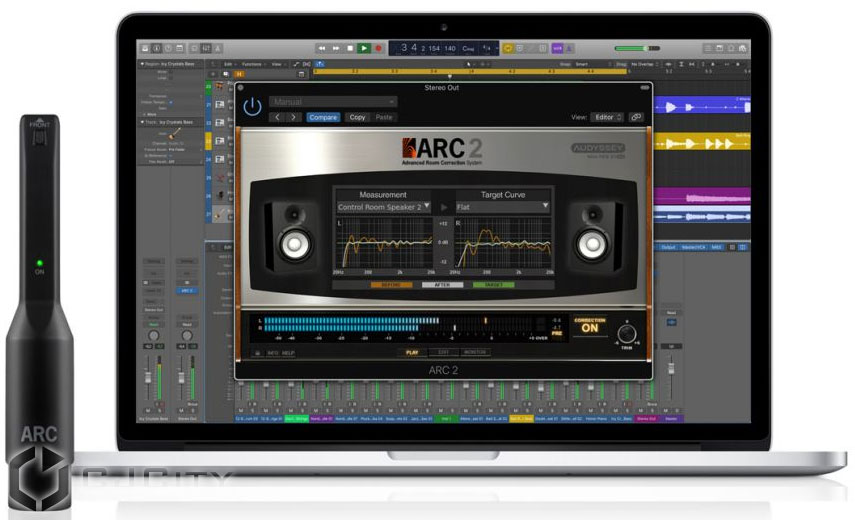855x520 pixels.
Task: Select the PLAY tab in ARC 2
Action: click(x=412, y=353)
